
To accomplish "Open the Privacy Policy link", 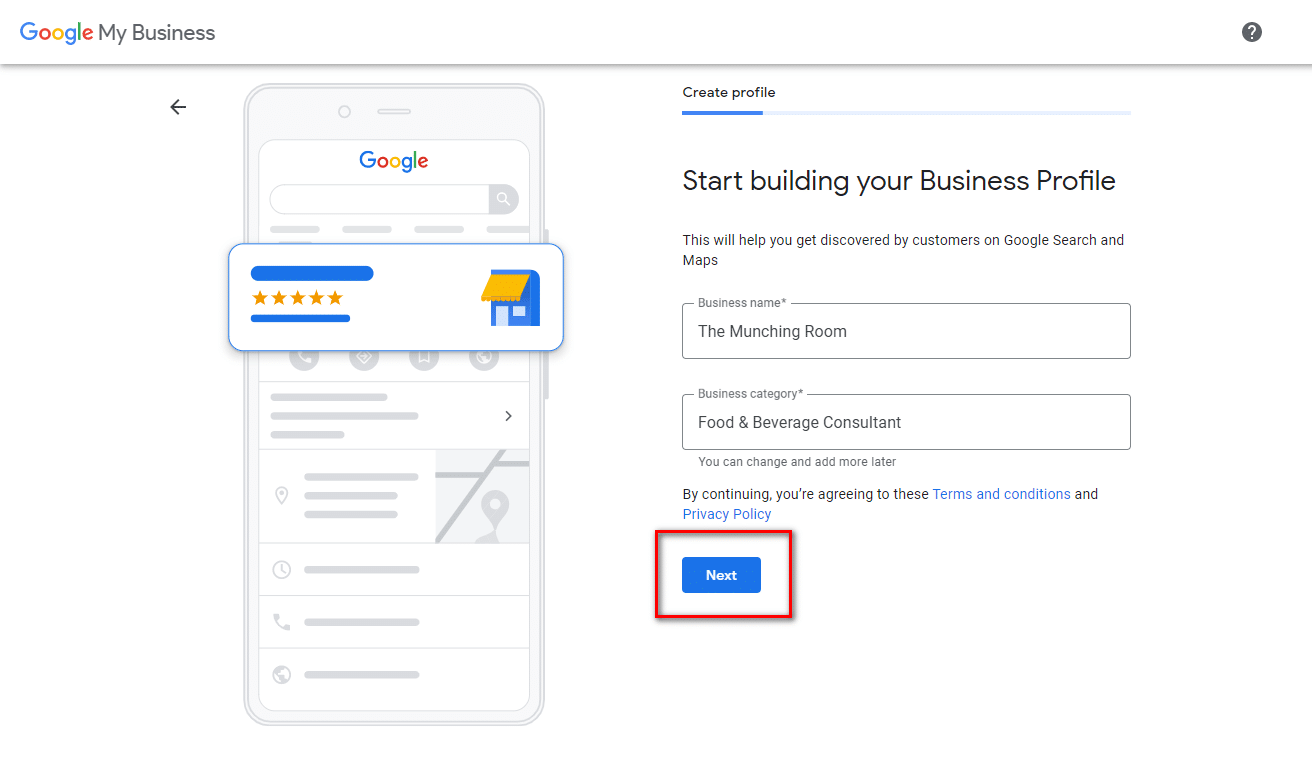I will (727, 514).
